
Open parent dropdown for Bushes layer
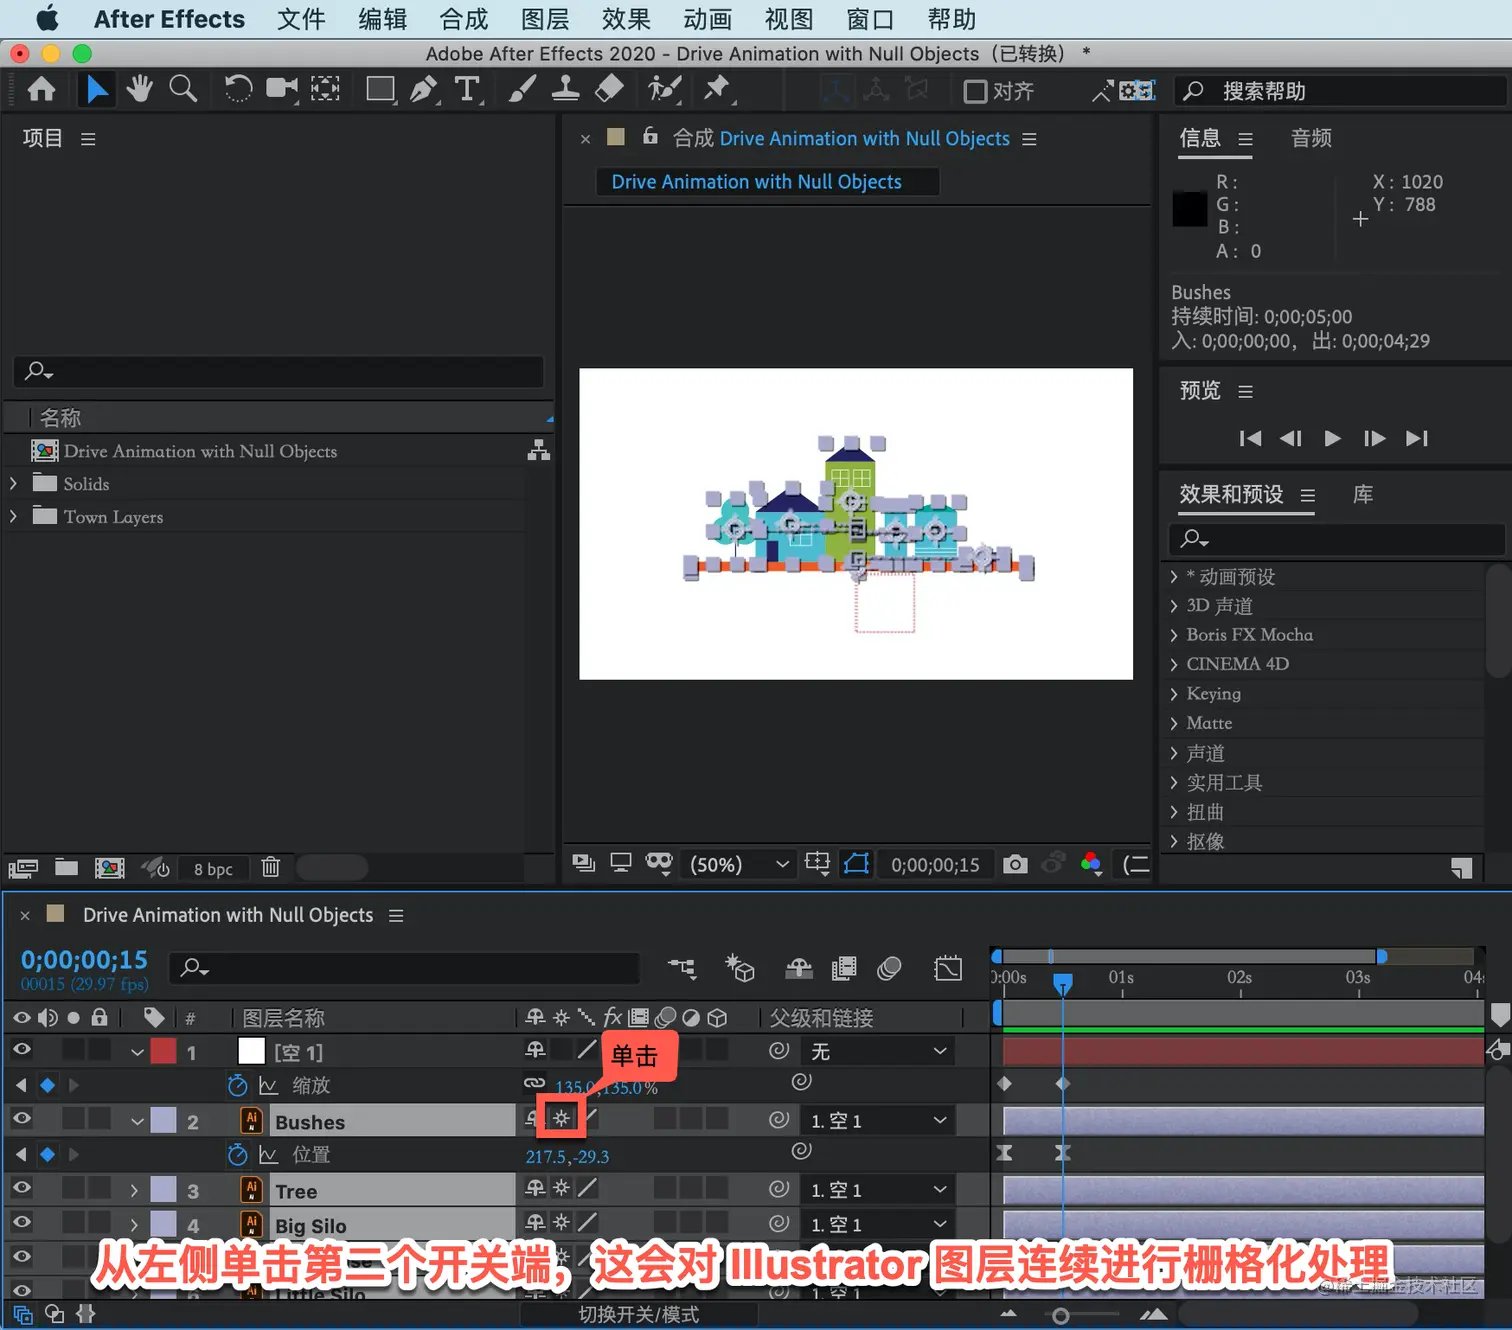tap(877, 1120)
